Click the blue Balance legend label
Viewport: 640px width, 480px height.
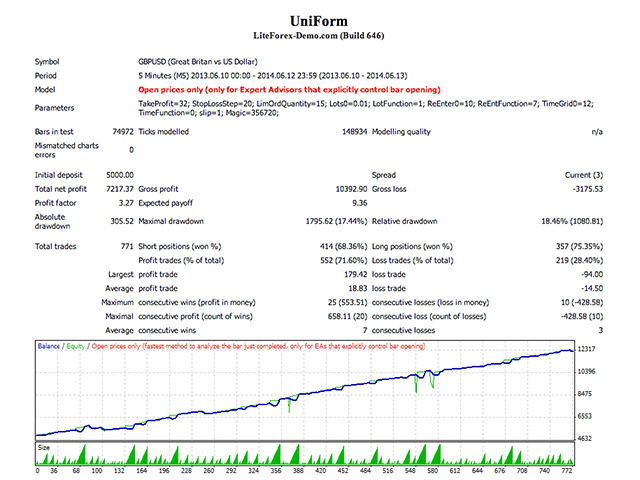pyautogui.click(x=49, y=346)
